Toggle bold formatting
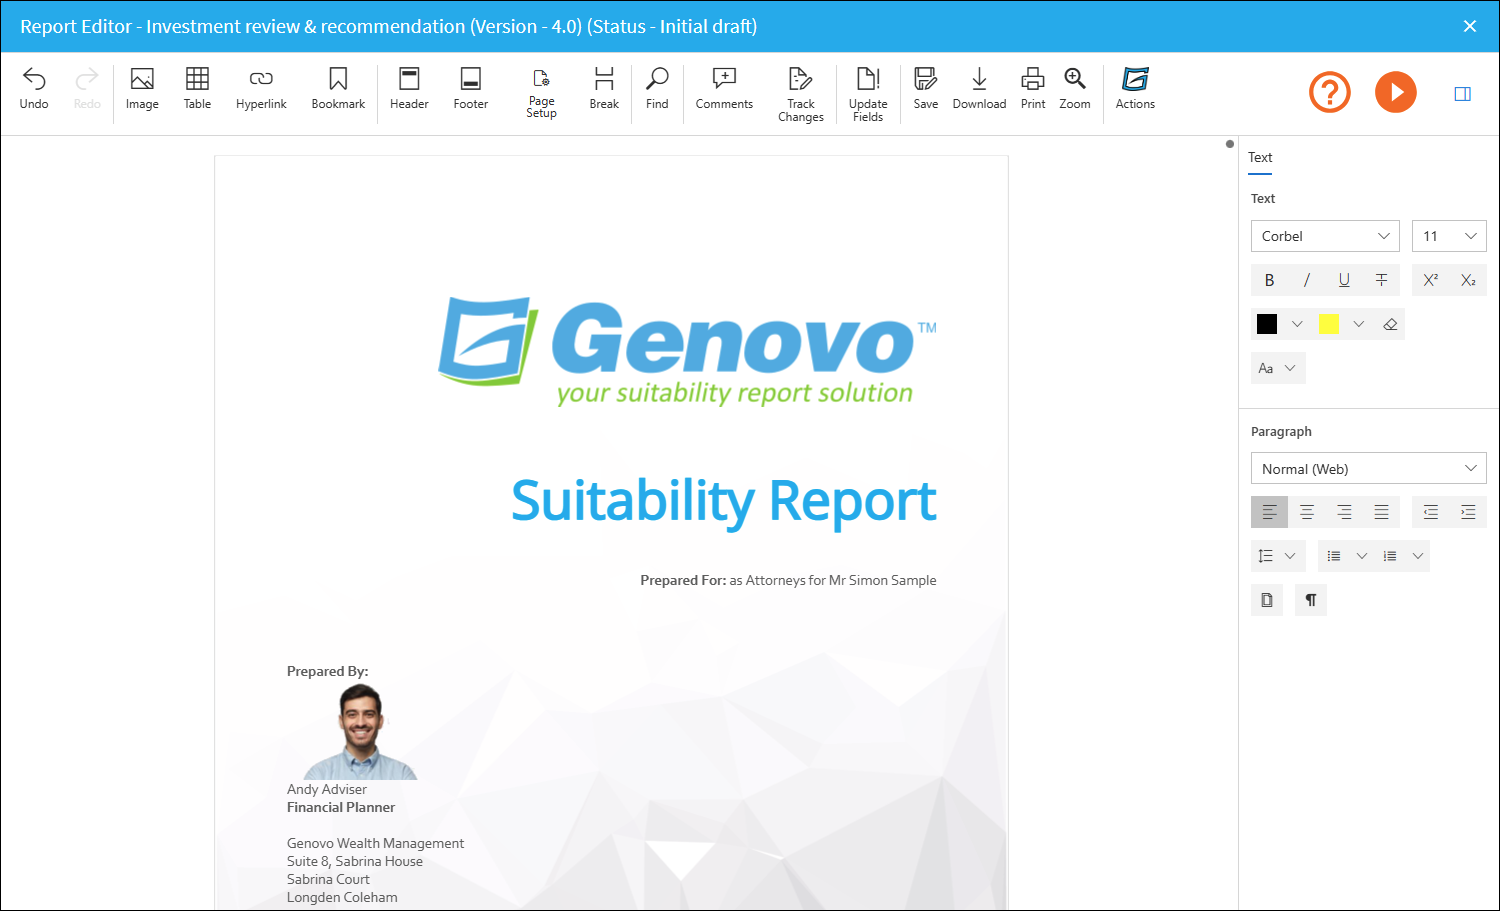 (x=1269, y=280)
